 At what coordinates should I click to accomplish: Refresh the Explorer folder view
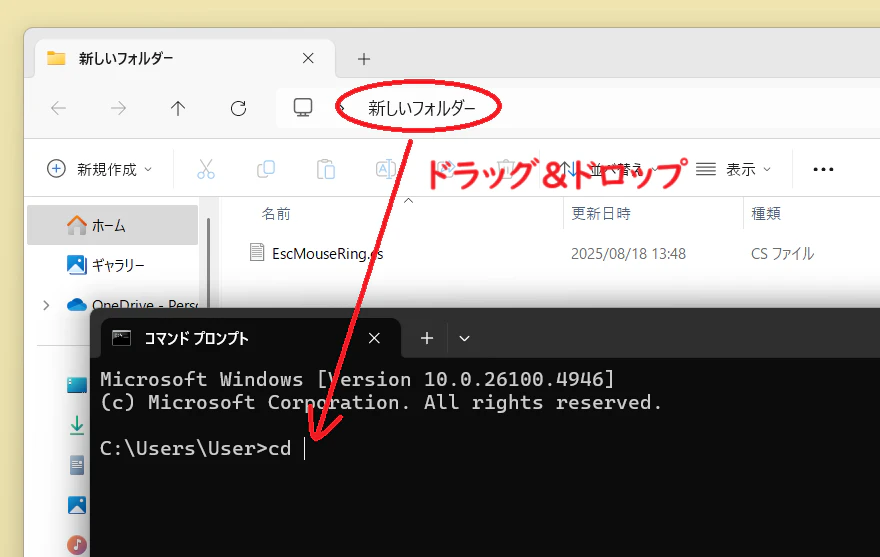tap(239, 108)
